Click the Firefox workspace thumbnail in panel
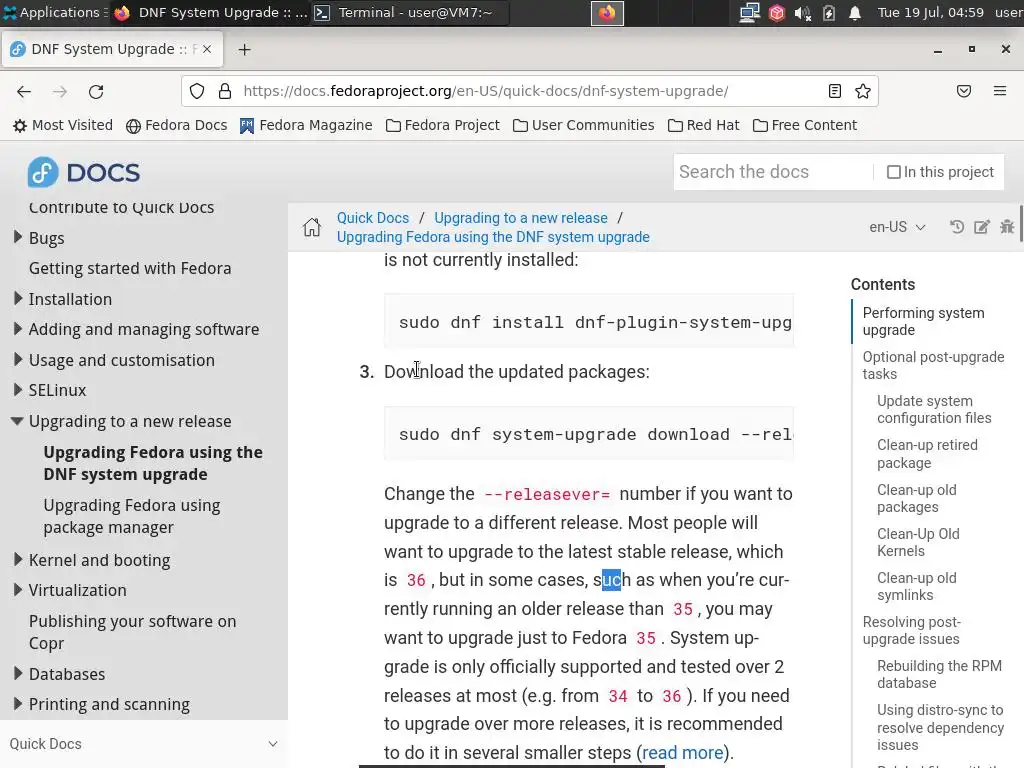The width and height of the screenshot is (1024, 768). [x=607, y=12]
